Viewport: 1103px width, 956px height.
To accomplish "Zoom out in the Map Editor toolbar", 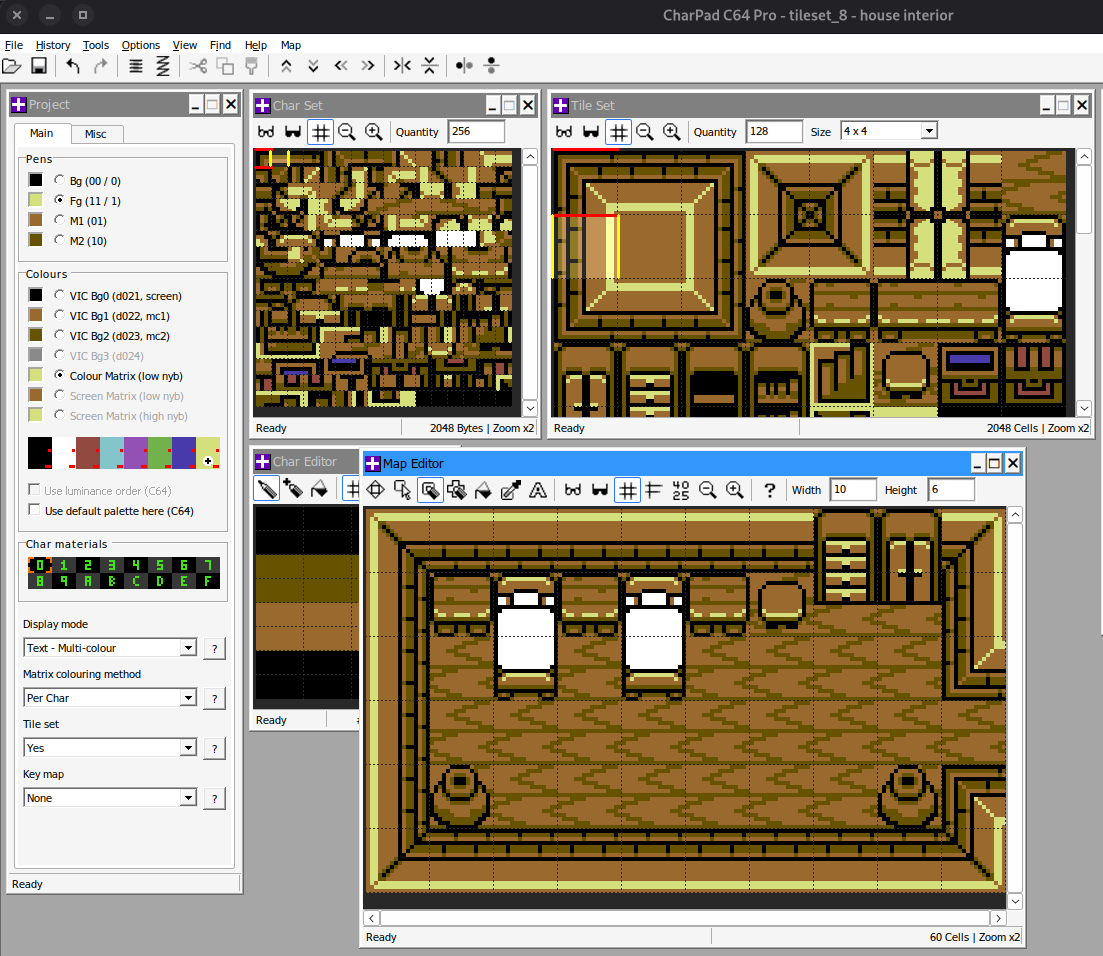I will point(708,490).
